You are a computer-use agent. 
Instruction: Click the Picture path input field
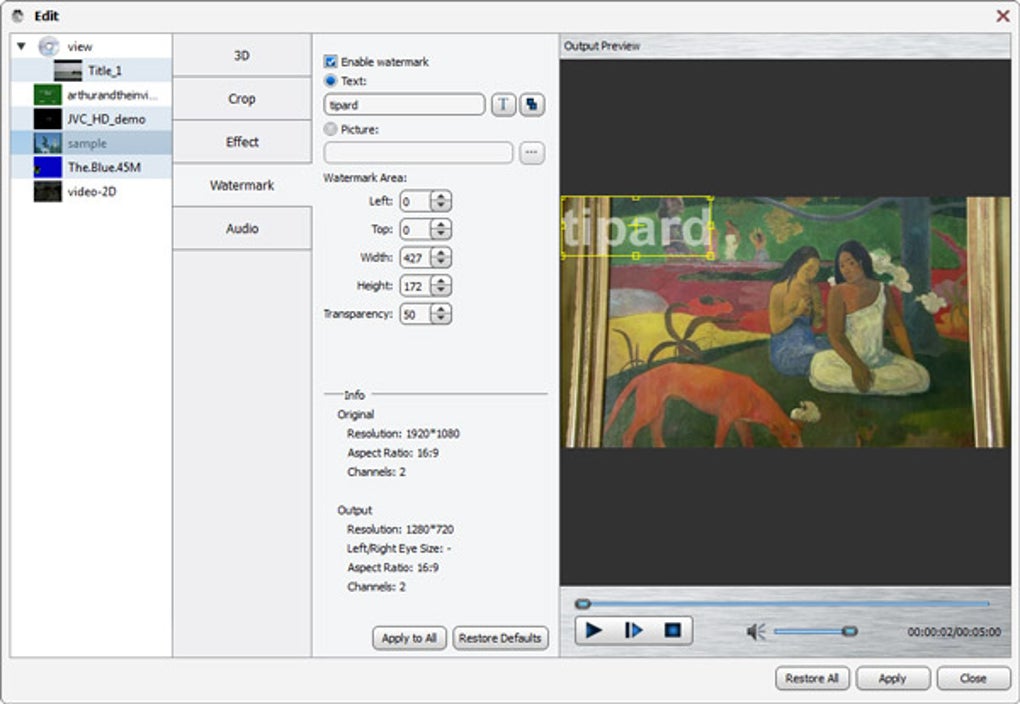click(418, 153)
